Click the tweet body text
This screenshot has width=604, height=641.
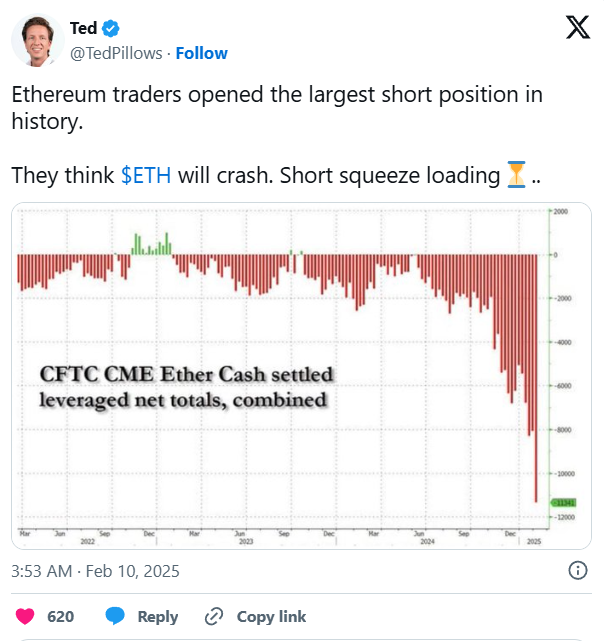[x=277, y=135]
